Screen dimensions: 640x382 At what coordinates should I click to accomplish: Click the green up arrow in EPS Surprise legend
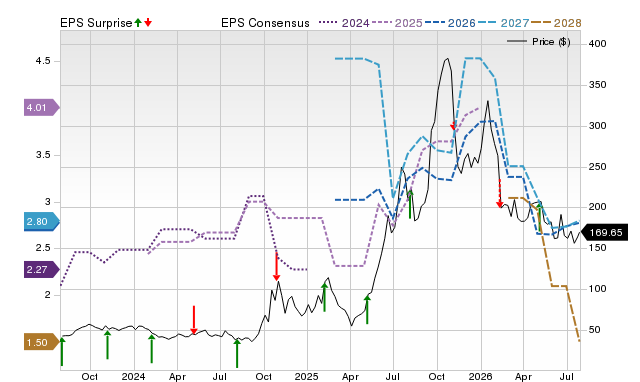pyautogui.click(x=138, y=22)
